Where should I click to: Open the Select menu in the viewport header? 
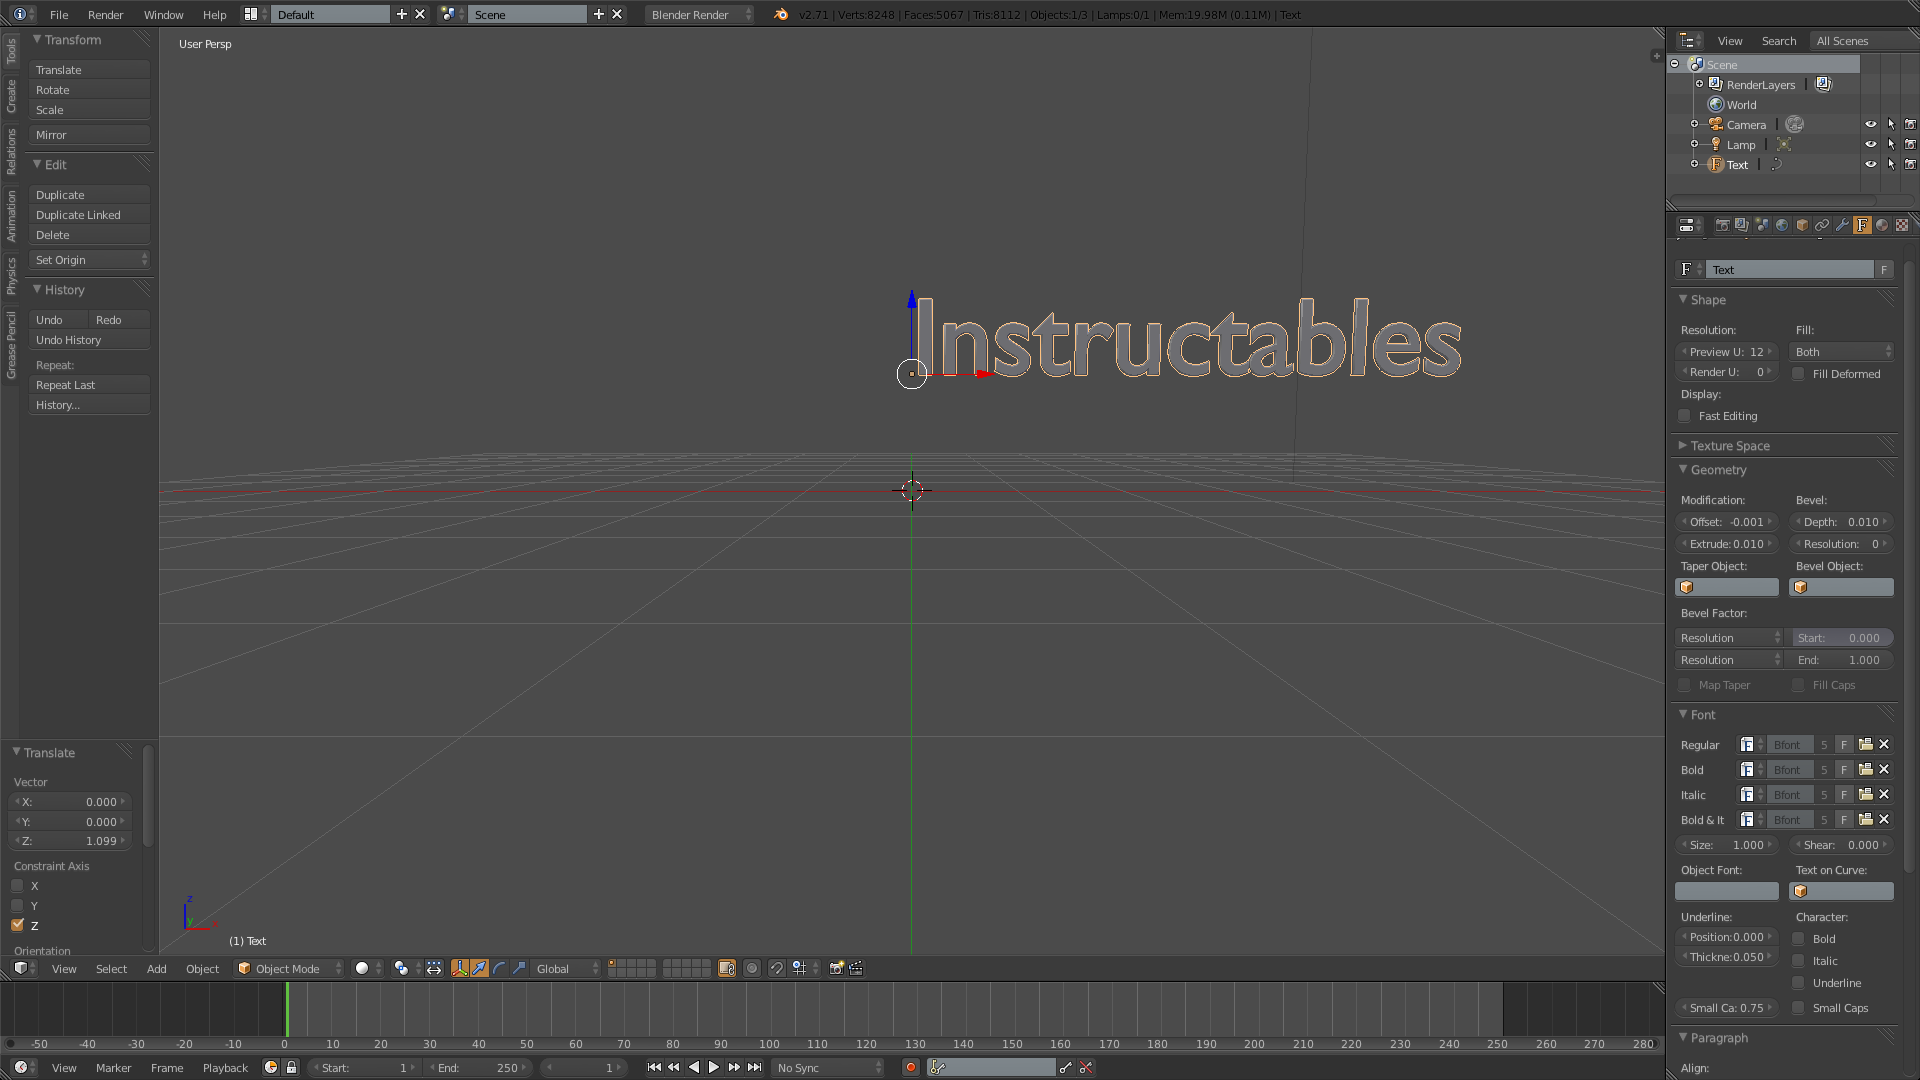[111, 968]
